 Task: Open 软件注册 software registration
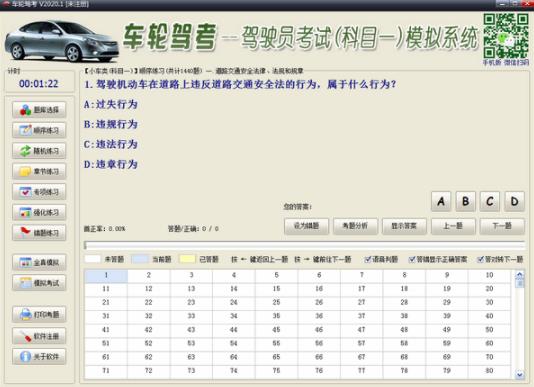tap(39, 336)
